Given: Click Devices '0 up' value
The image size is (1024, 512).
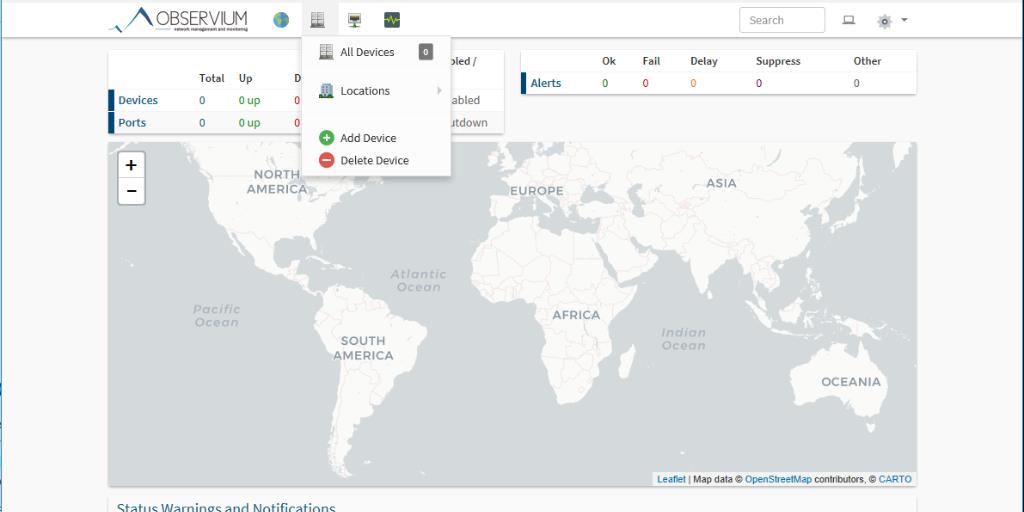Looking at the screenshot, I should coord(249,101).
